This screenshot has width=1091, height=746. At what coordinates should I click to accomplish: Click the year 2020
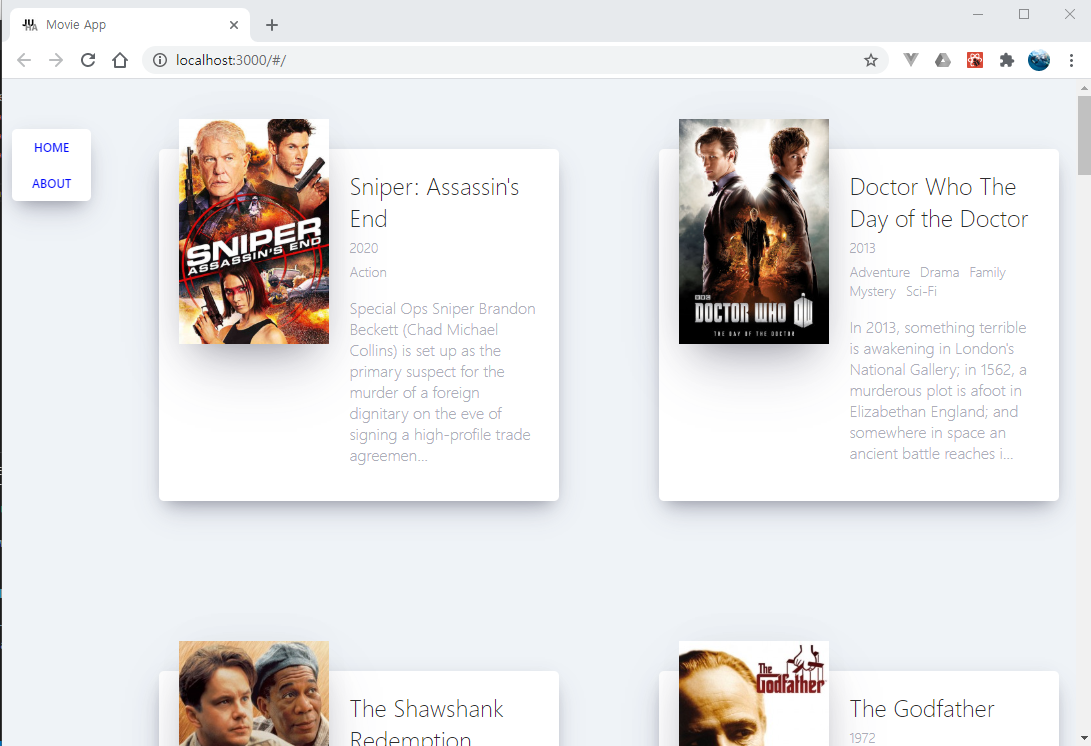(364, 248)
